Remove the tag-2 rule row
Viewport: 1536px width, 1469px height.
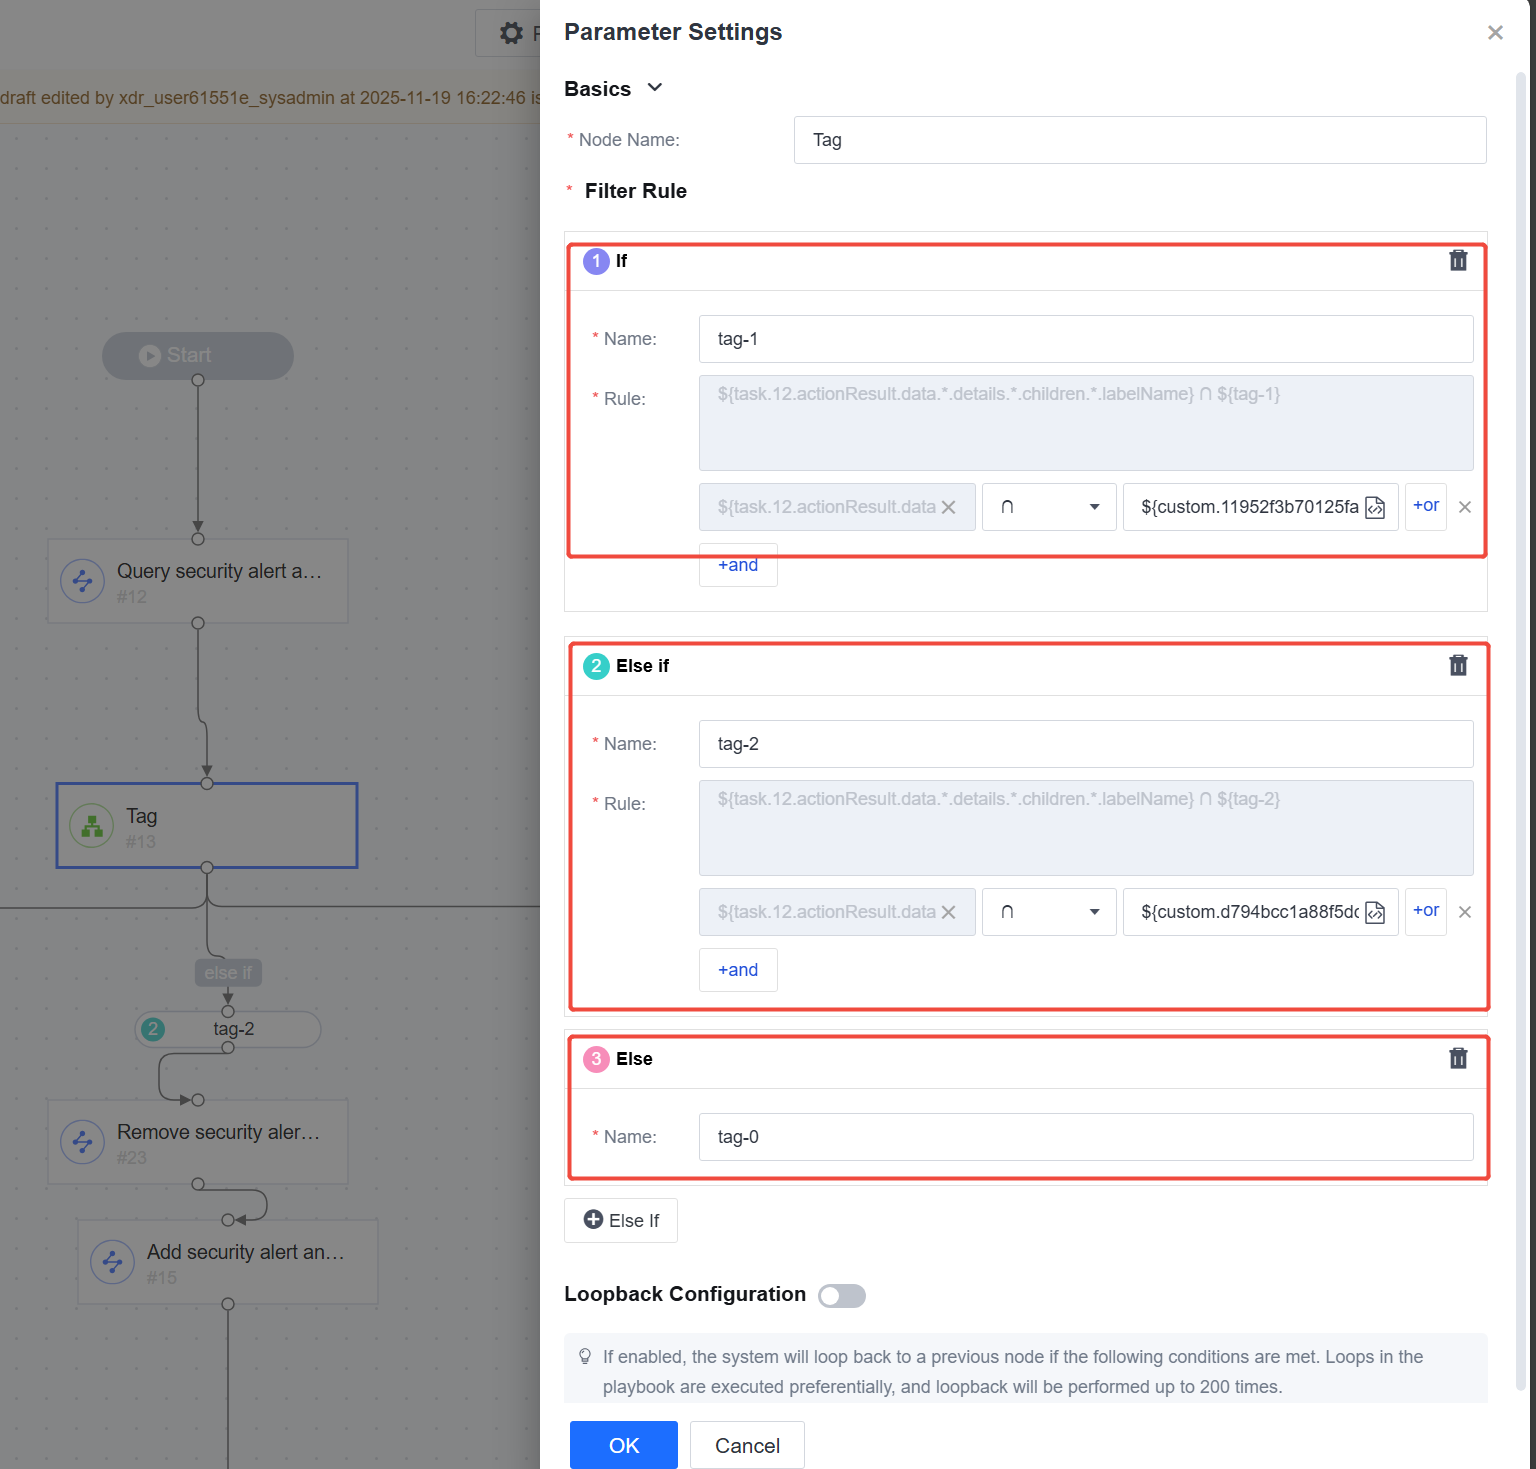1465,912
